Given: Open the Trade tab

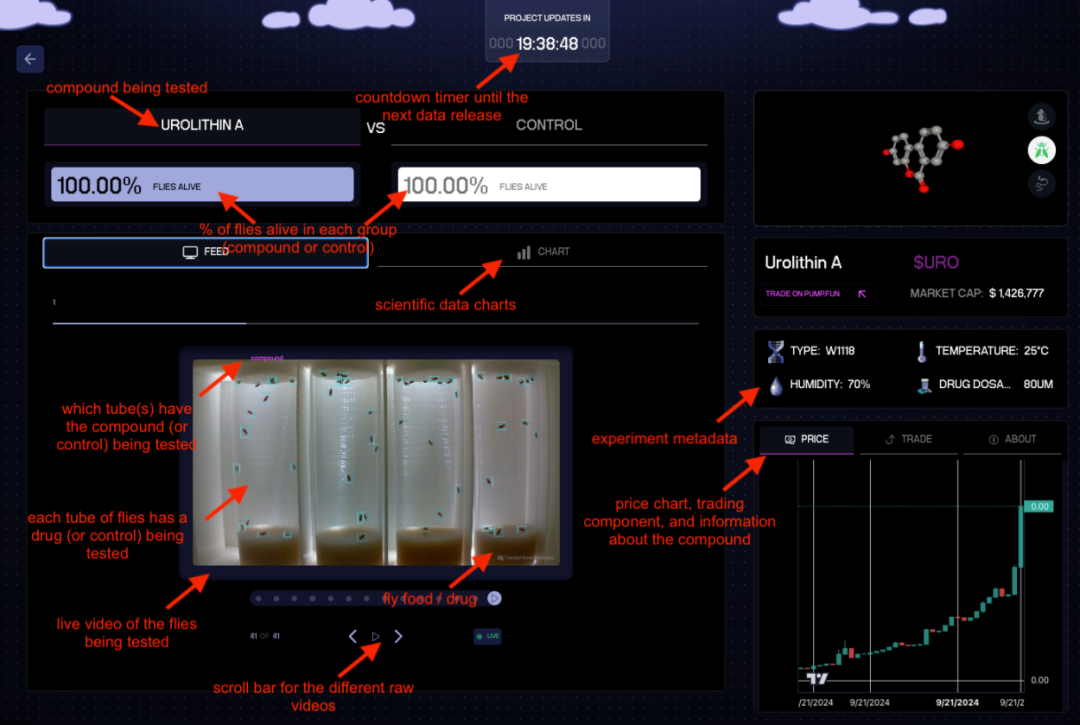Looking at the screenshot, I should click(x=908, y=439).
